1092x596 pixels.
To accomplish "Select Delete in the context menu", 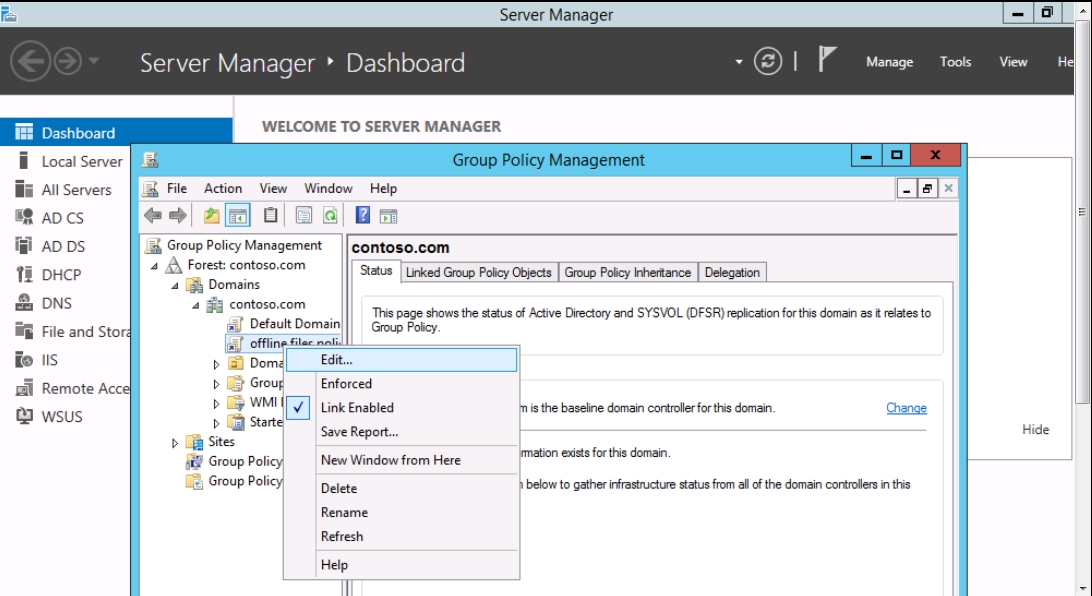I will coord(339,489).
